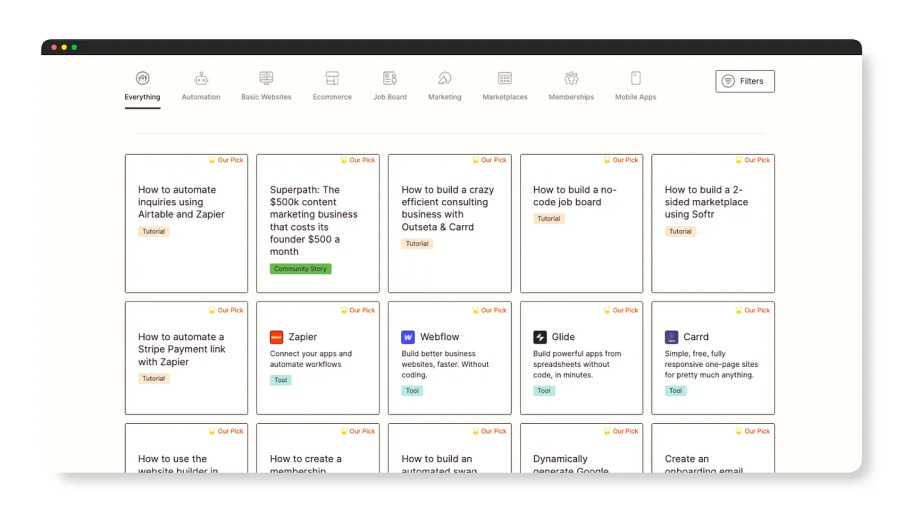904x512 pixels.
Task: Click the Mobile Apps phone icon
Action: [x=636, y=78]
